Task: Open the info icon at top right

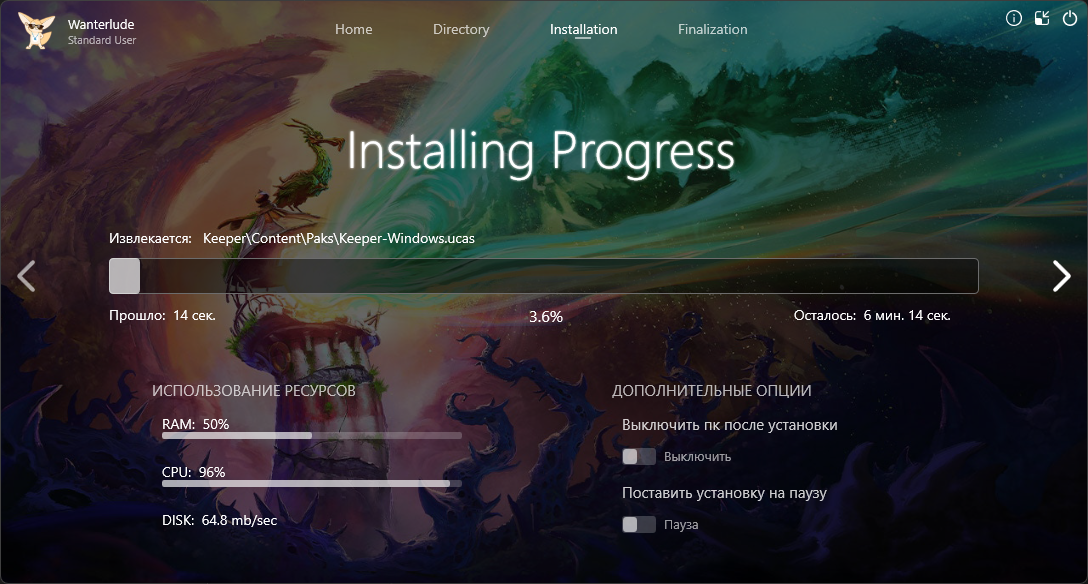Action: coord(1014,19)
